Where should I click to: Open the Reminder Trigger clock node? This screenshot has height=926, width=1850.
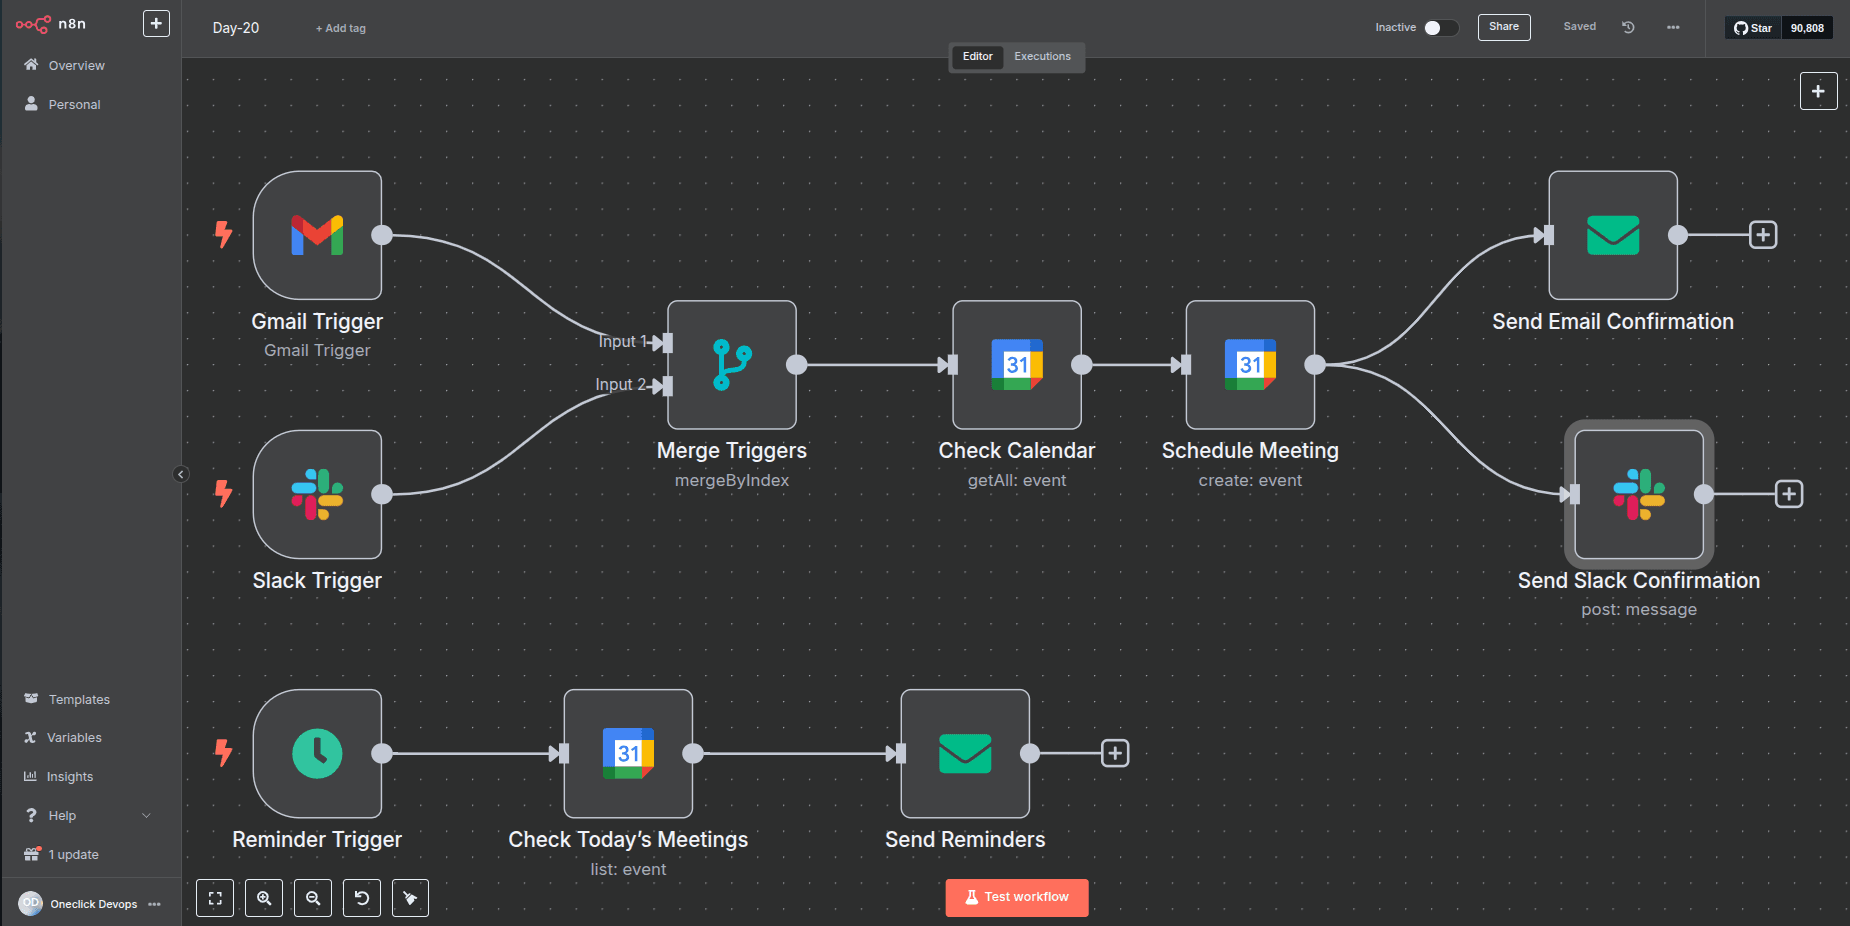[317, 753]
